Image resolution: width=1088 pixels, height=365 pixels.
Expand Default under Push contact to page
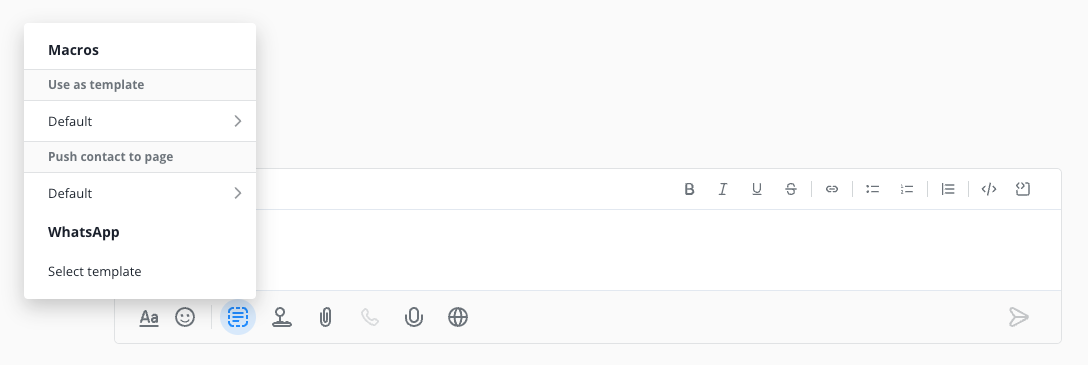[x=140, y=193]
